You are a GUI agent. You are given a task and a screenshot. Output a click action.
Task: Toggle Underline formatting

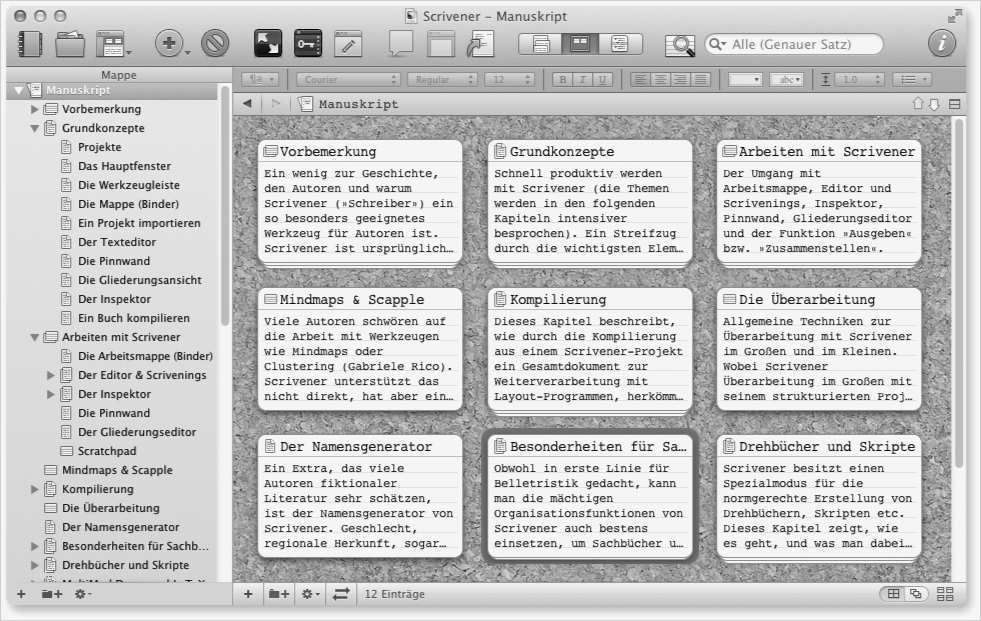pyautogui.click(x=602, y=80)
